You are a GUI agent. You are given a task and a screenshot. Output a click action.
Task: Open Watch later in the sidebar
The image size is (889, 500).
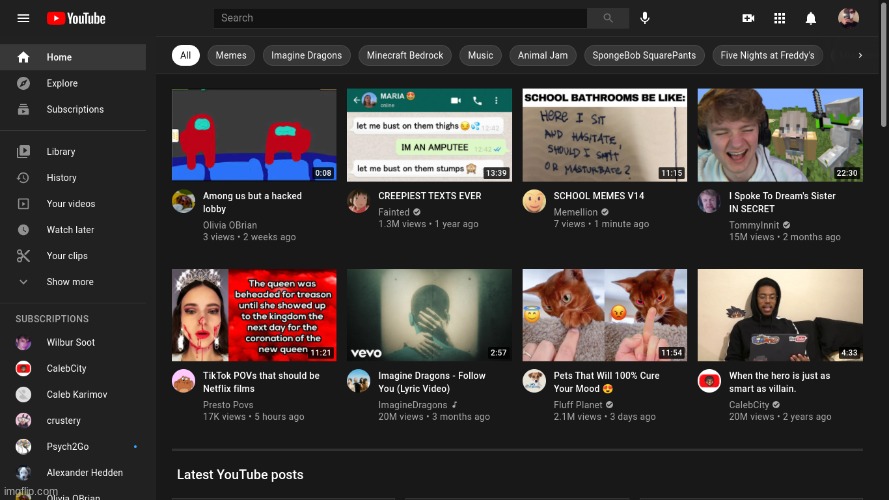[73, 230]
